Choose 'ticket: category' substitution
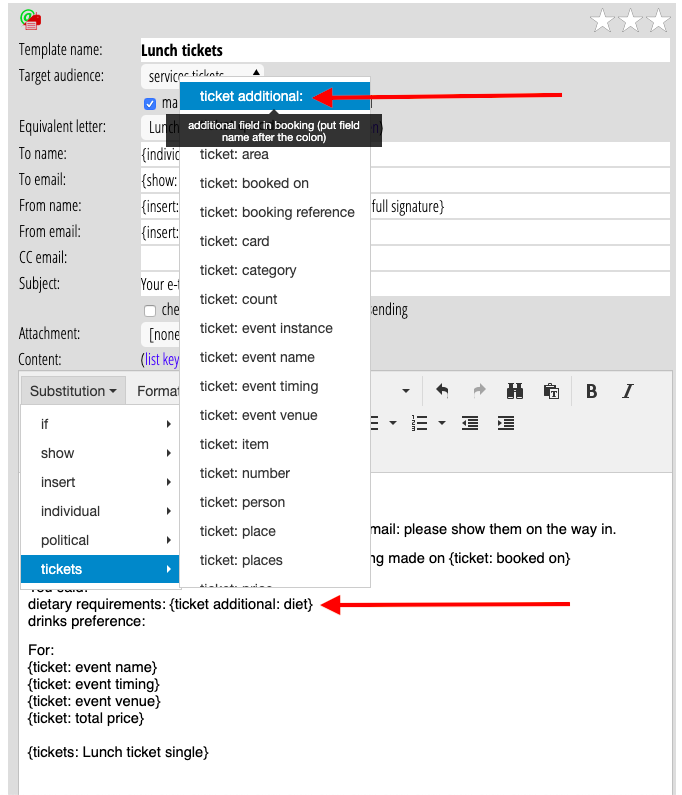The height and width of the screenshot is (795, 682). click(275, 270)
